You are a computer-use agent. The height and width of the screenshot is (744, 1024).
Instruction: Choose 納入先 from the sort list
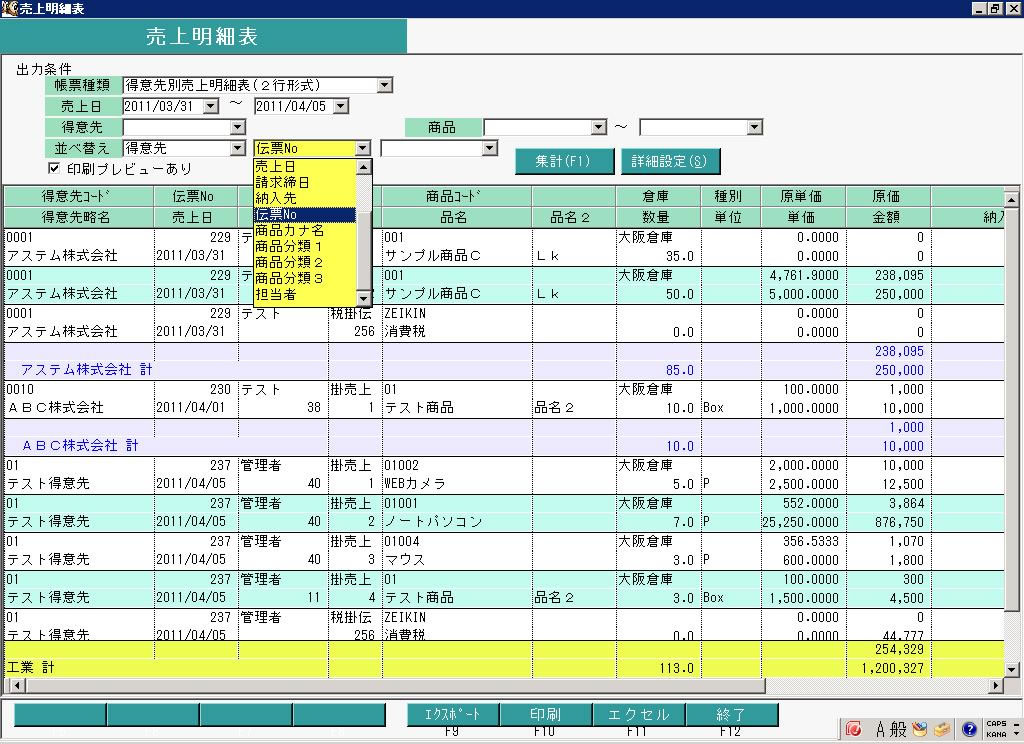coord(305,198)
